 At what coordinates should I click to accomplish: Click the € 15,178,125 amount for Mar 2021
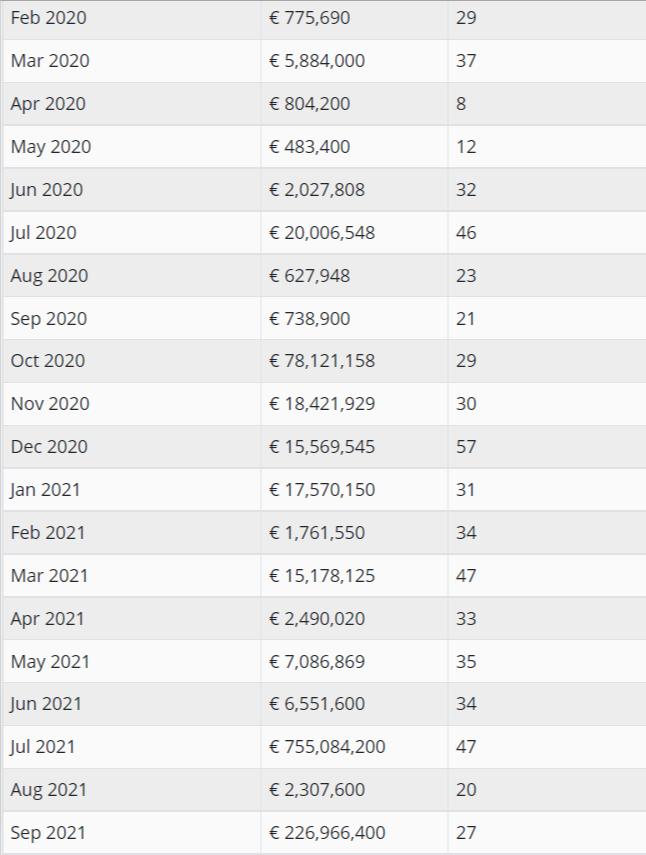tap(322, 576)
